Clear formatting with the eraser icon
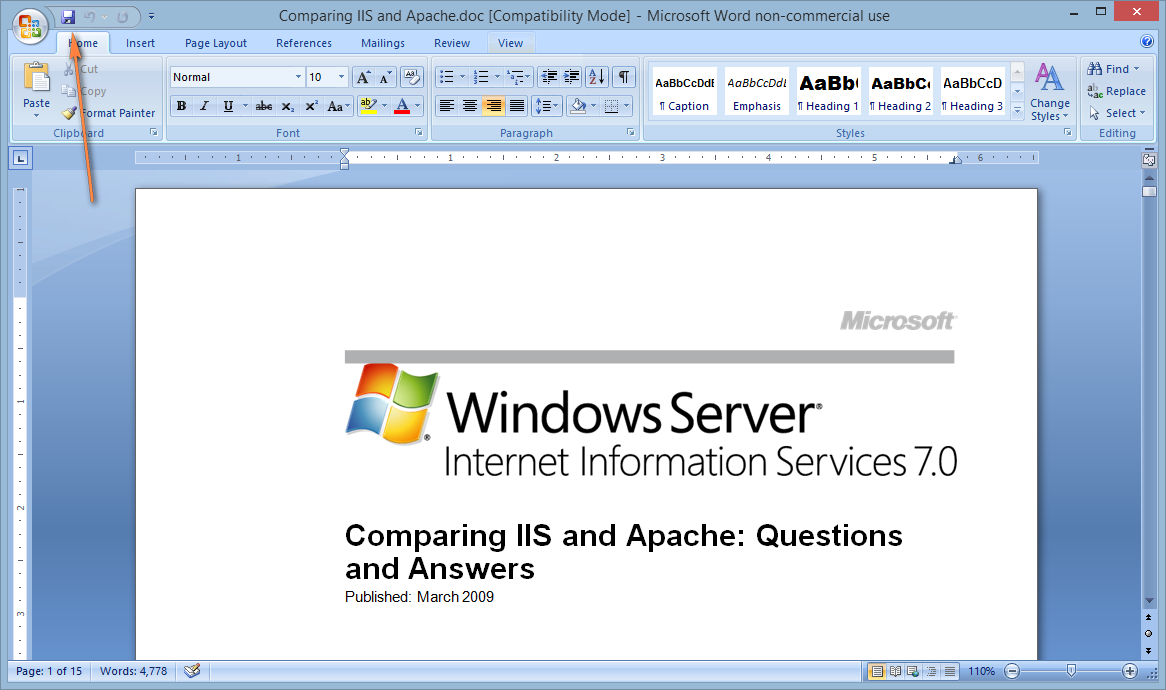 411,77
